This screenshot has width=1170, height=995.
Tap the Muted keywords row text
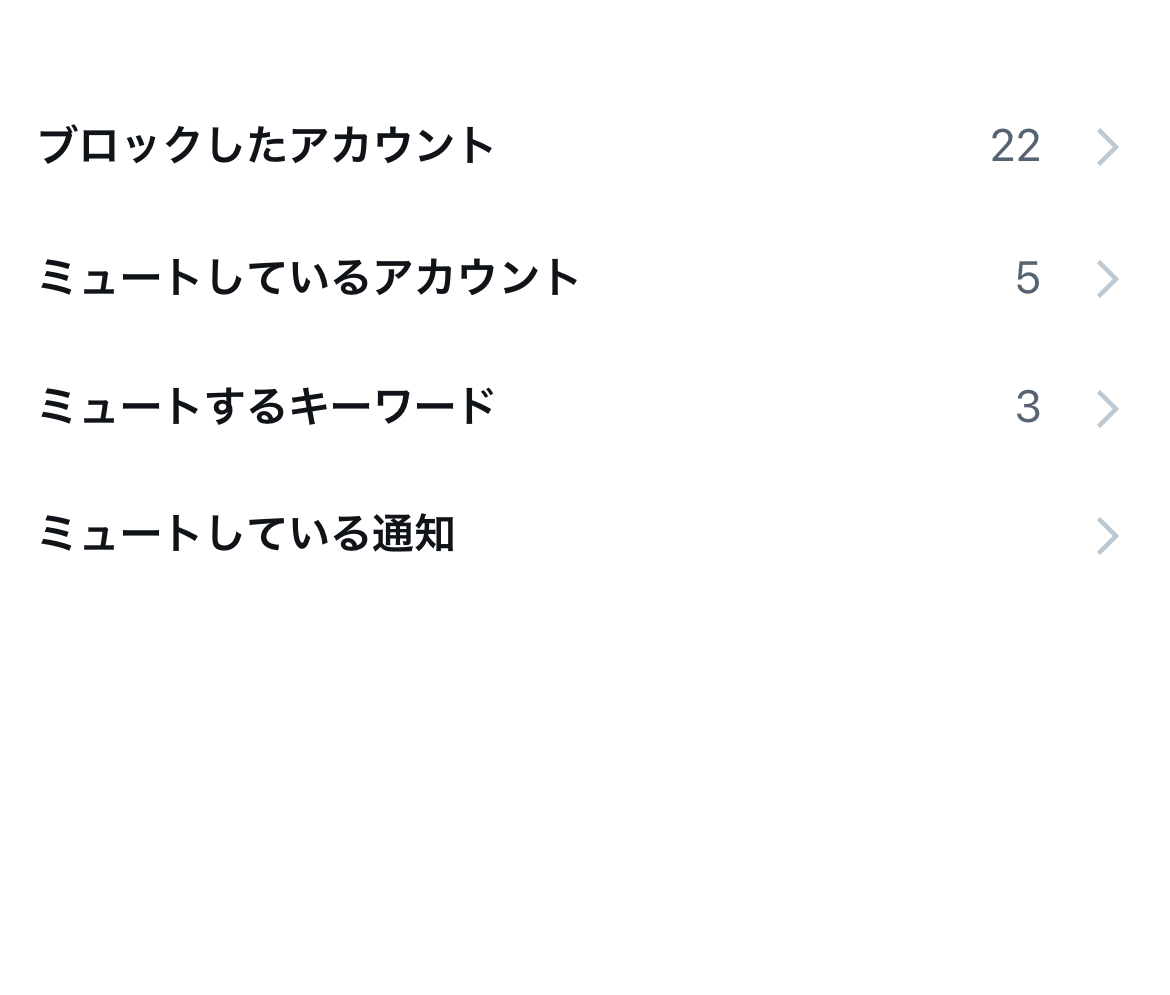click(x=267, y=407)
